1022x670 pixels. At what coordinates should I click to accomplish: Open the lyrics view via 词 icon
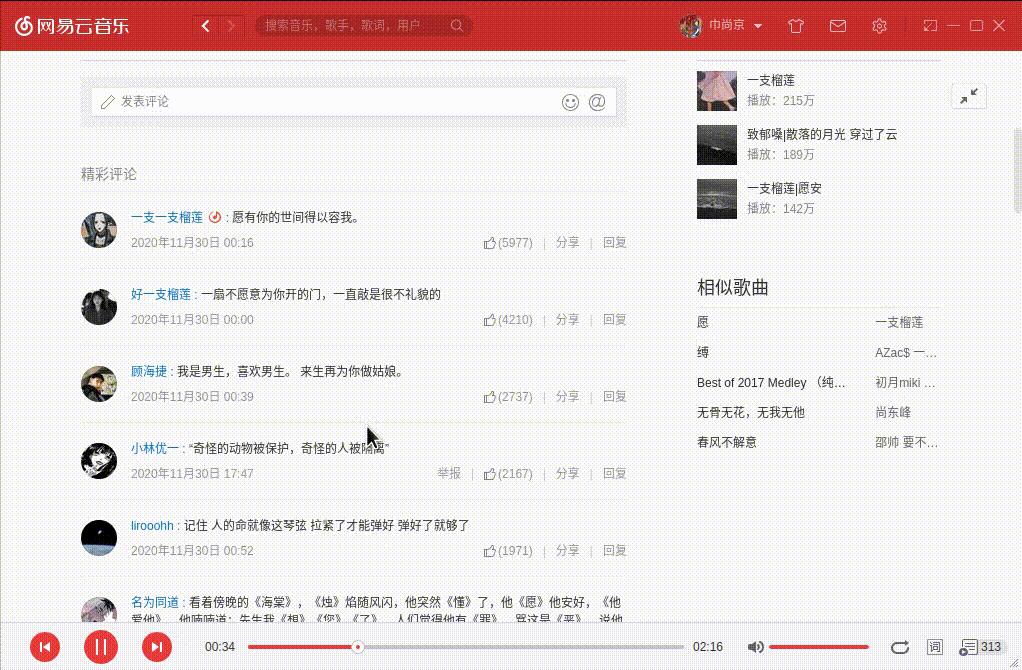(935, 647)
